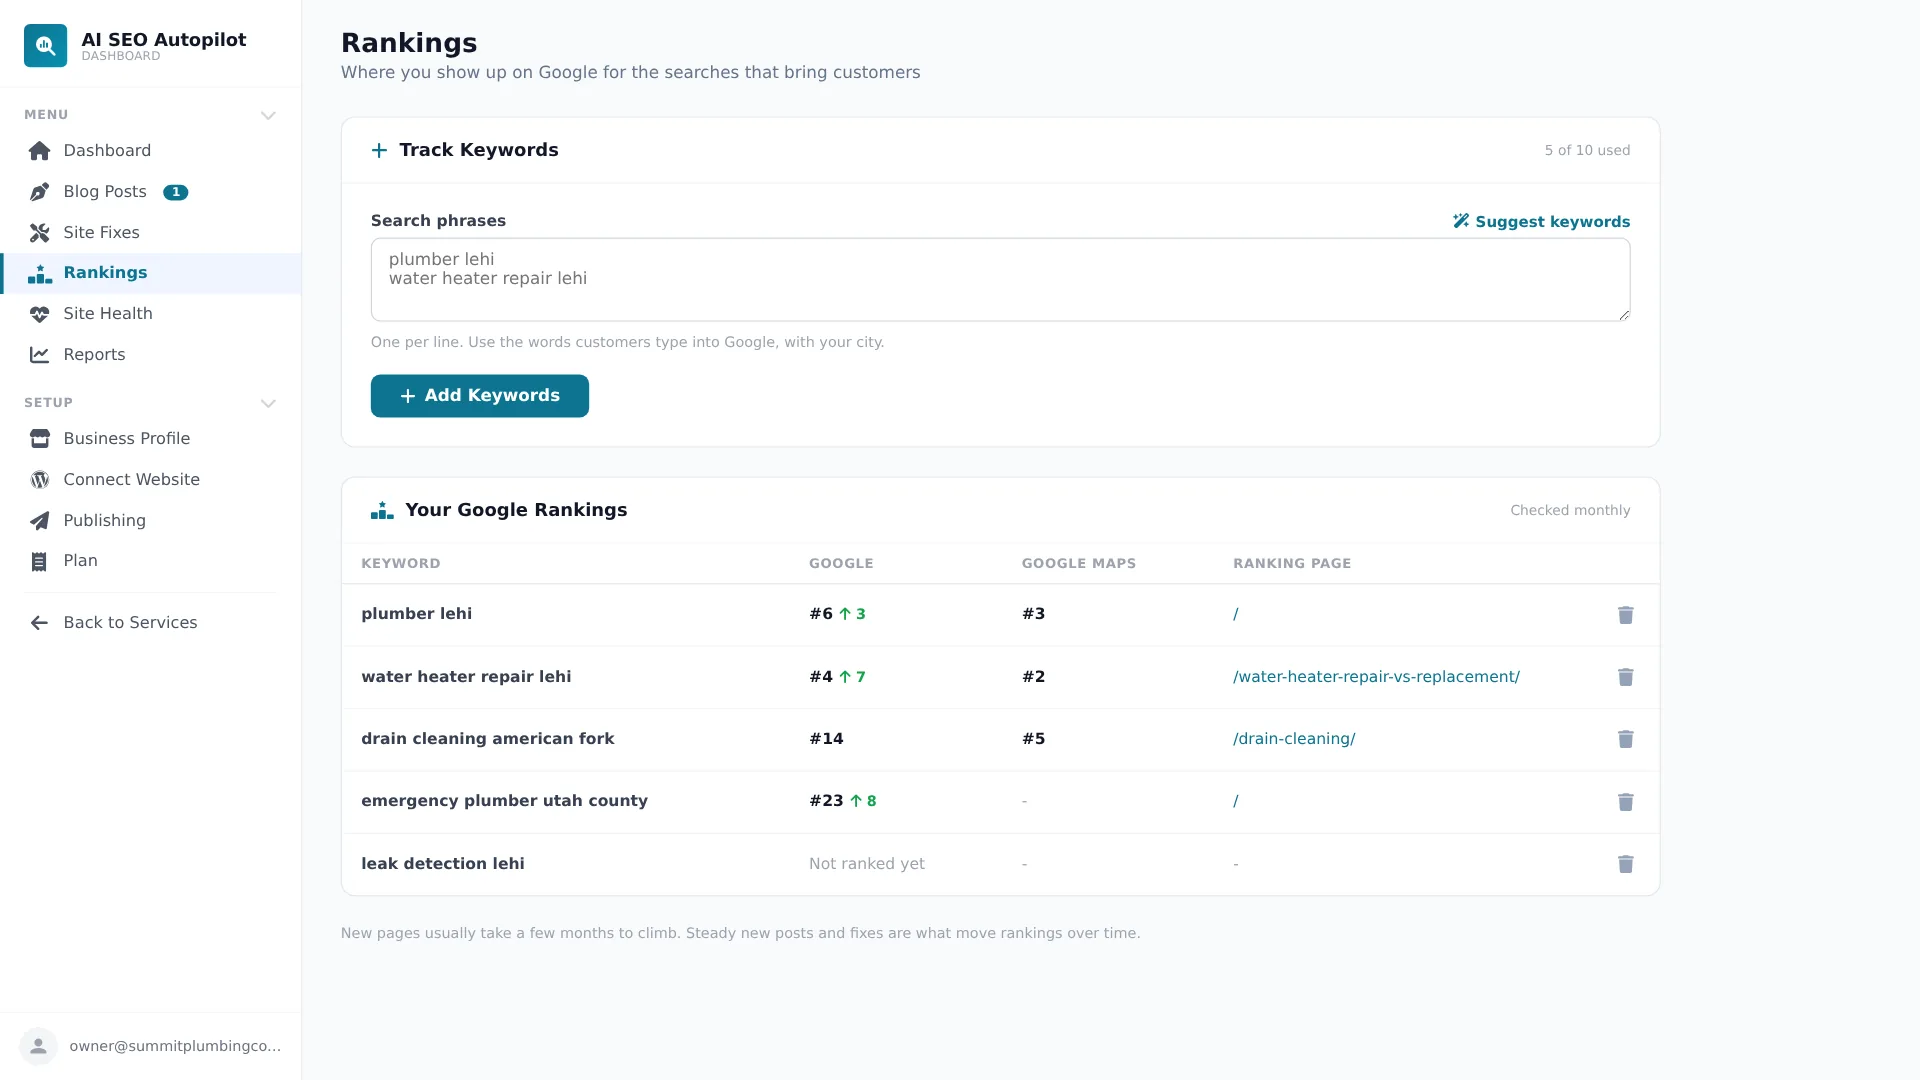Click the KEYWORD column header
Viewport: 1920px width, 1080px height.
pos(400,564)
